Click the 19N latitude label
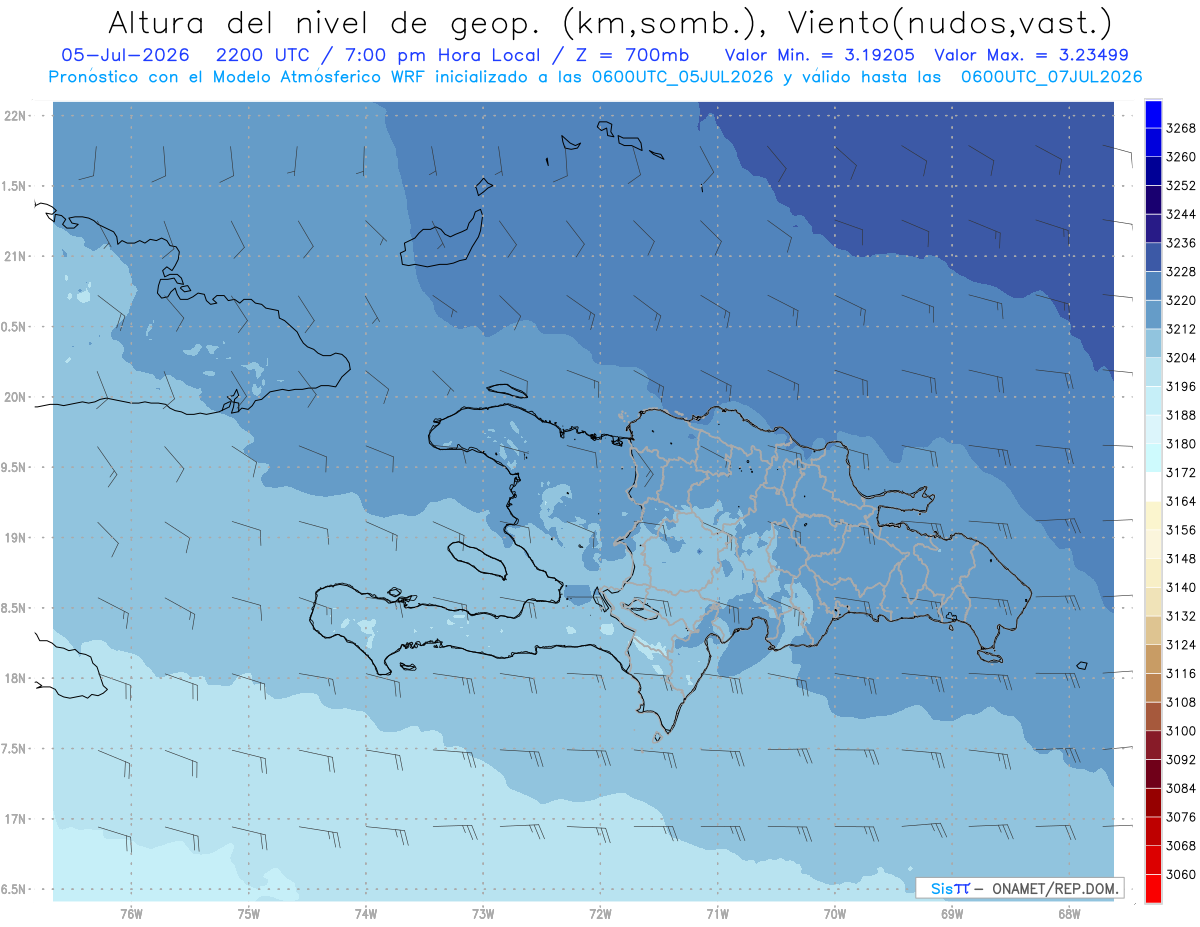Screen dimensions: 1200x927 pyautogui.click(x=15, y=538)
